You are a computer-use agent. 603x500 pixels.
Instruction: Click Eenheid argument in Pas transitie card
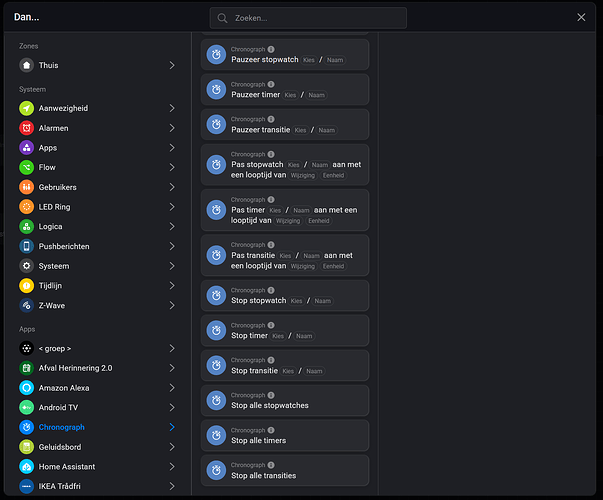pos(333,266)
